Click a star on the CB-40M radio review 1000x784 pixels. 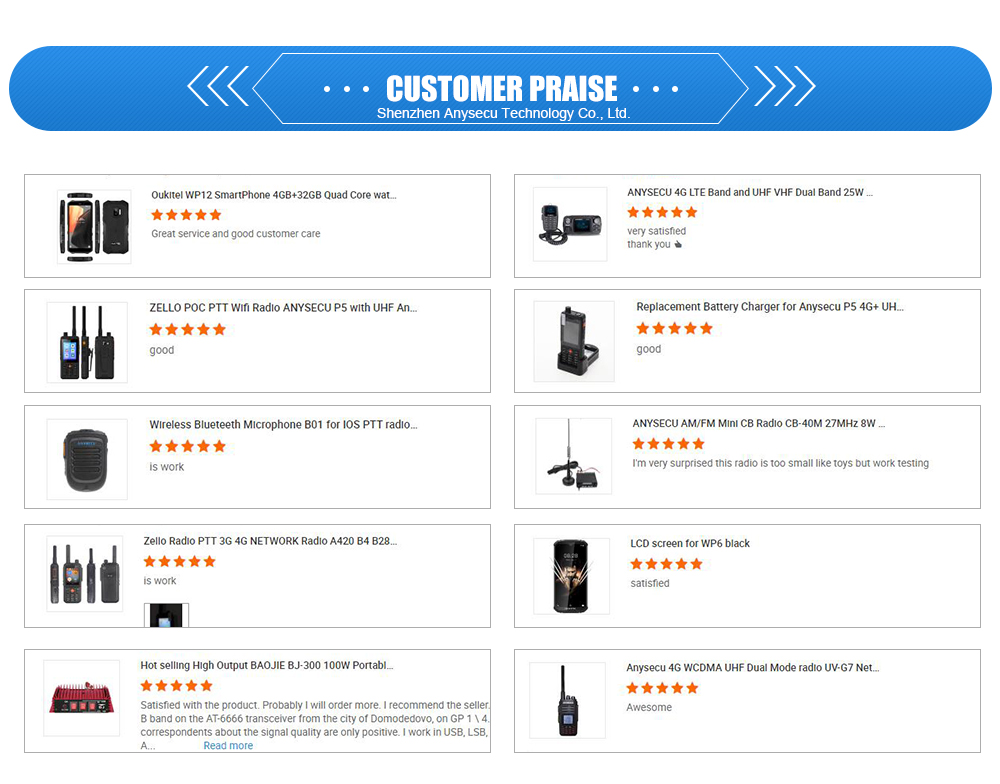[668, 443]
